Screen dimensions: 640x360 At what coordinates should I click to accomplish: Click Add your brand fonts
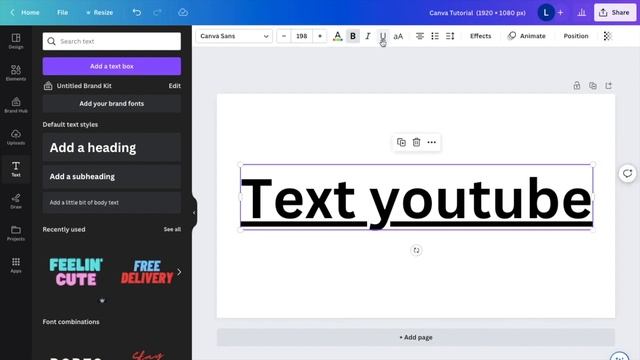(x=112, y=104)
